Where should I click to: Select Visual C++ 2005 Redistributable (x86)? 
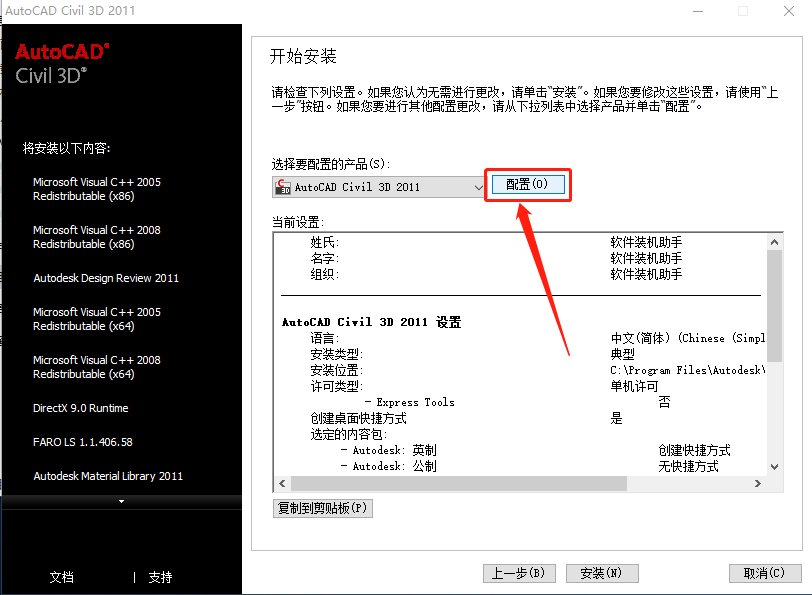click(x=97, y=190)
